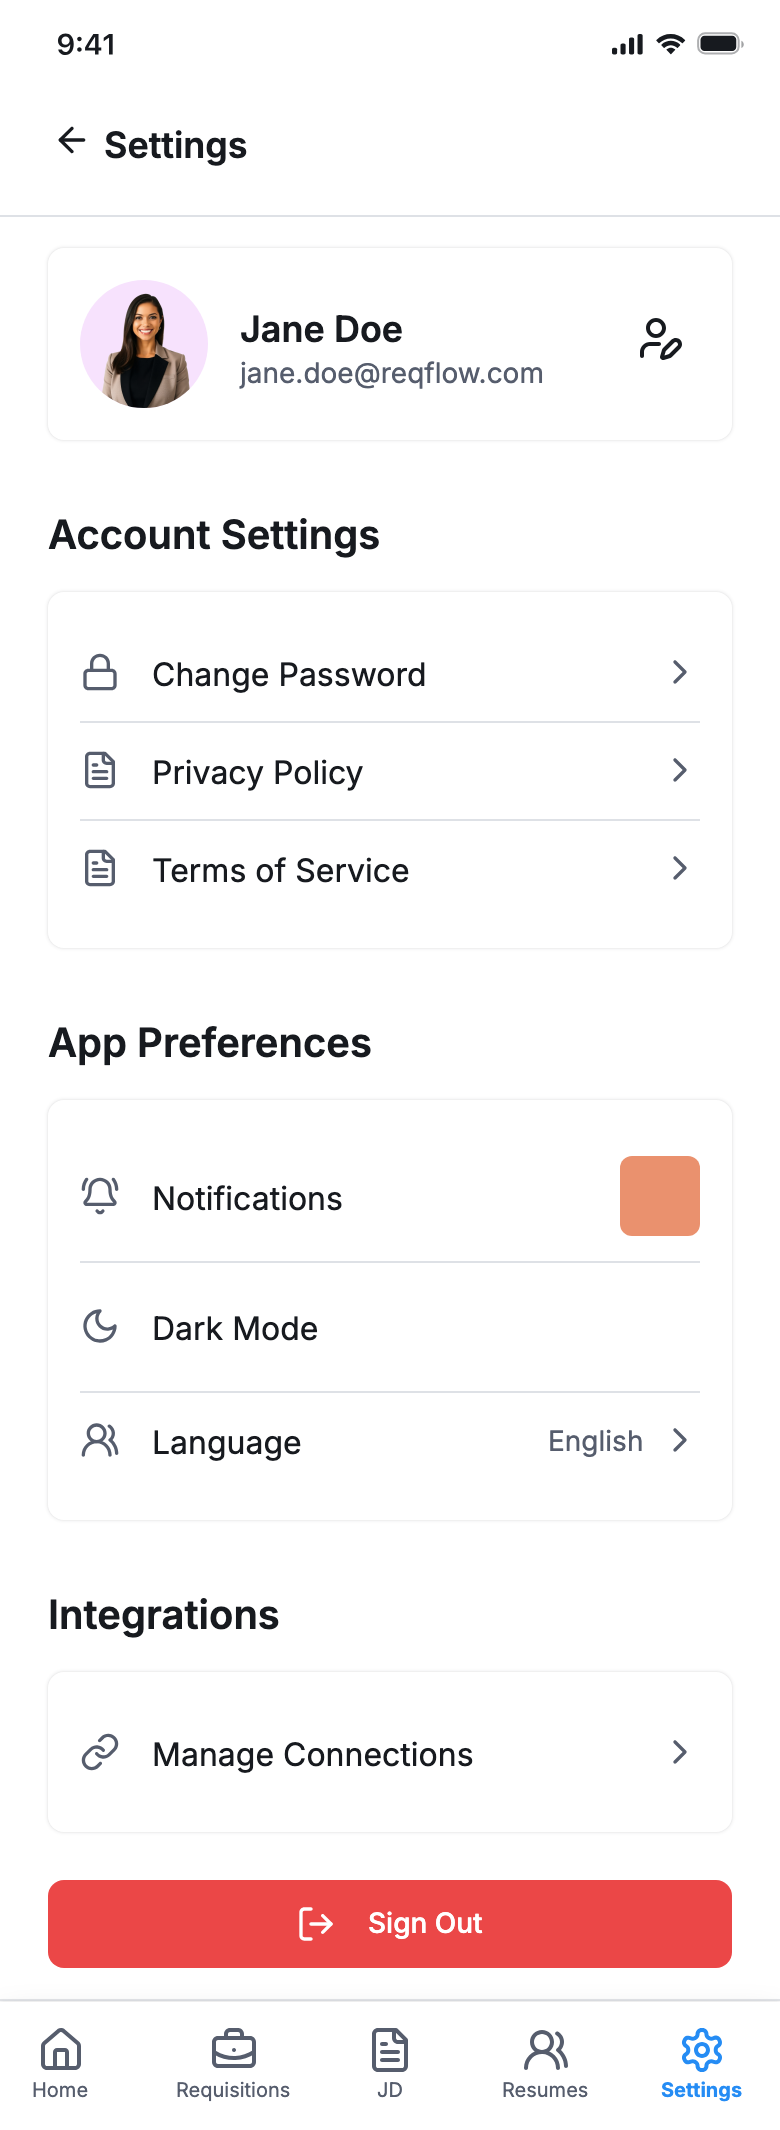Open Manage Connections via its chevron
The height and width of the screenshot is (2130, 780).
pos(680,1753)
